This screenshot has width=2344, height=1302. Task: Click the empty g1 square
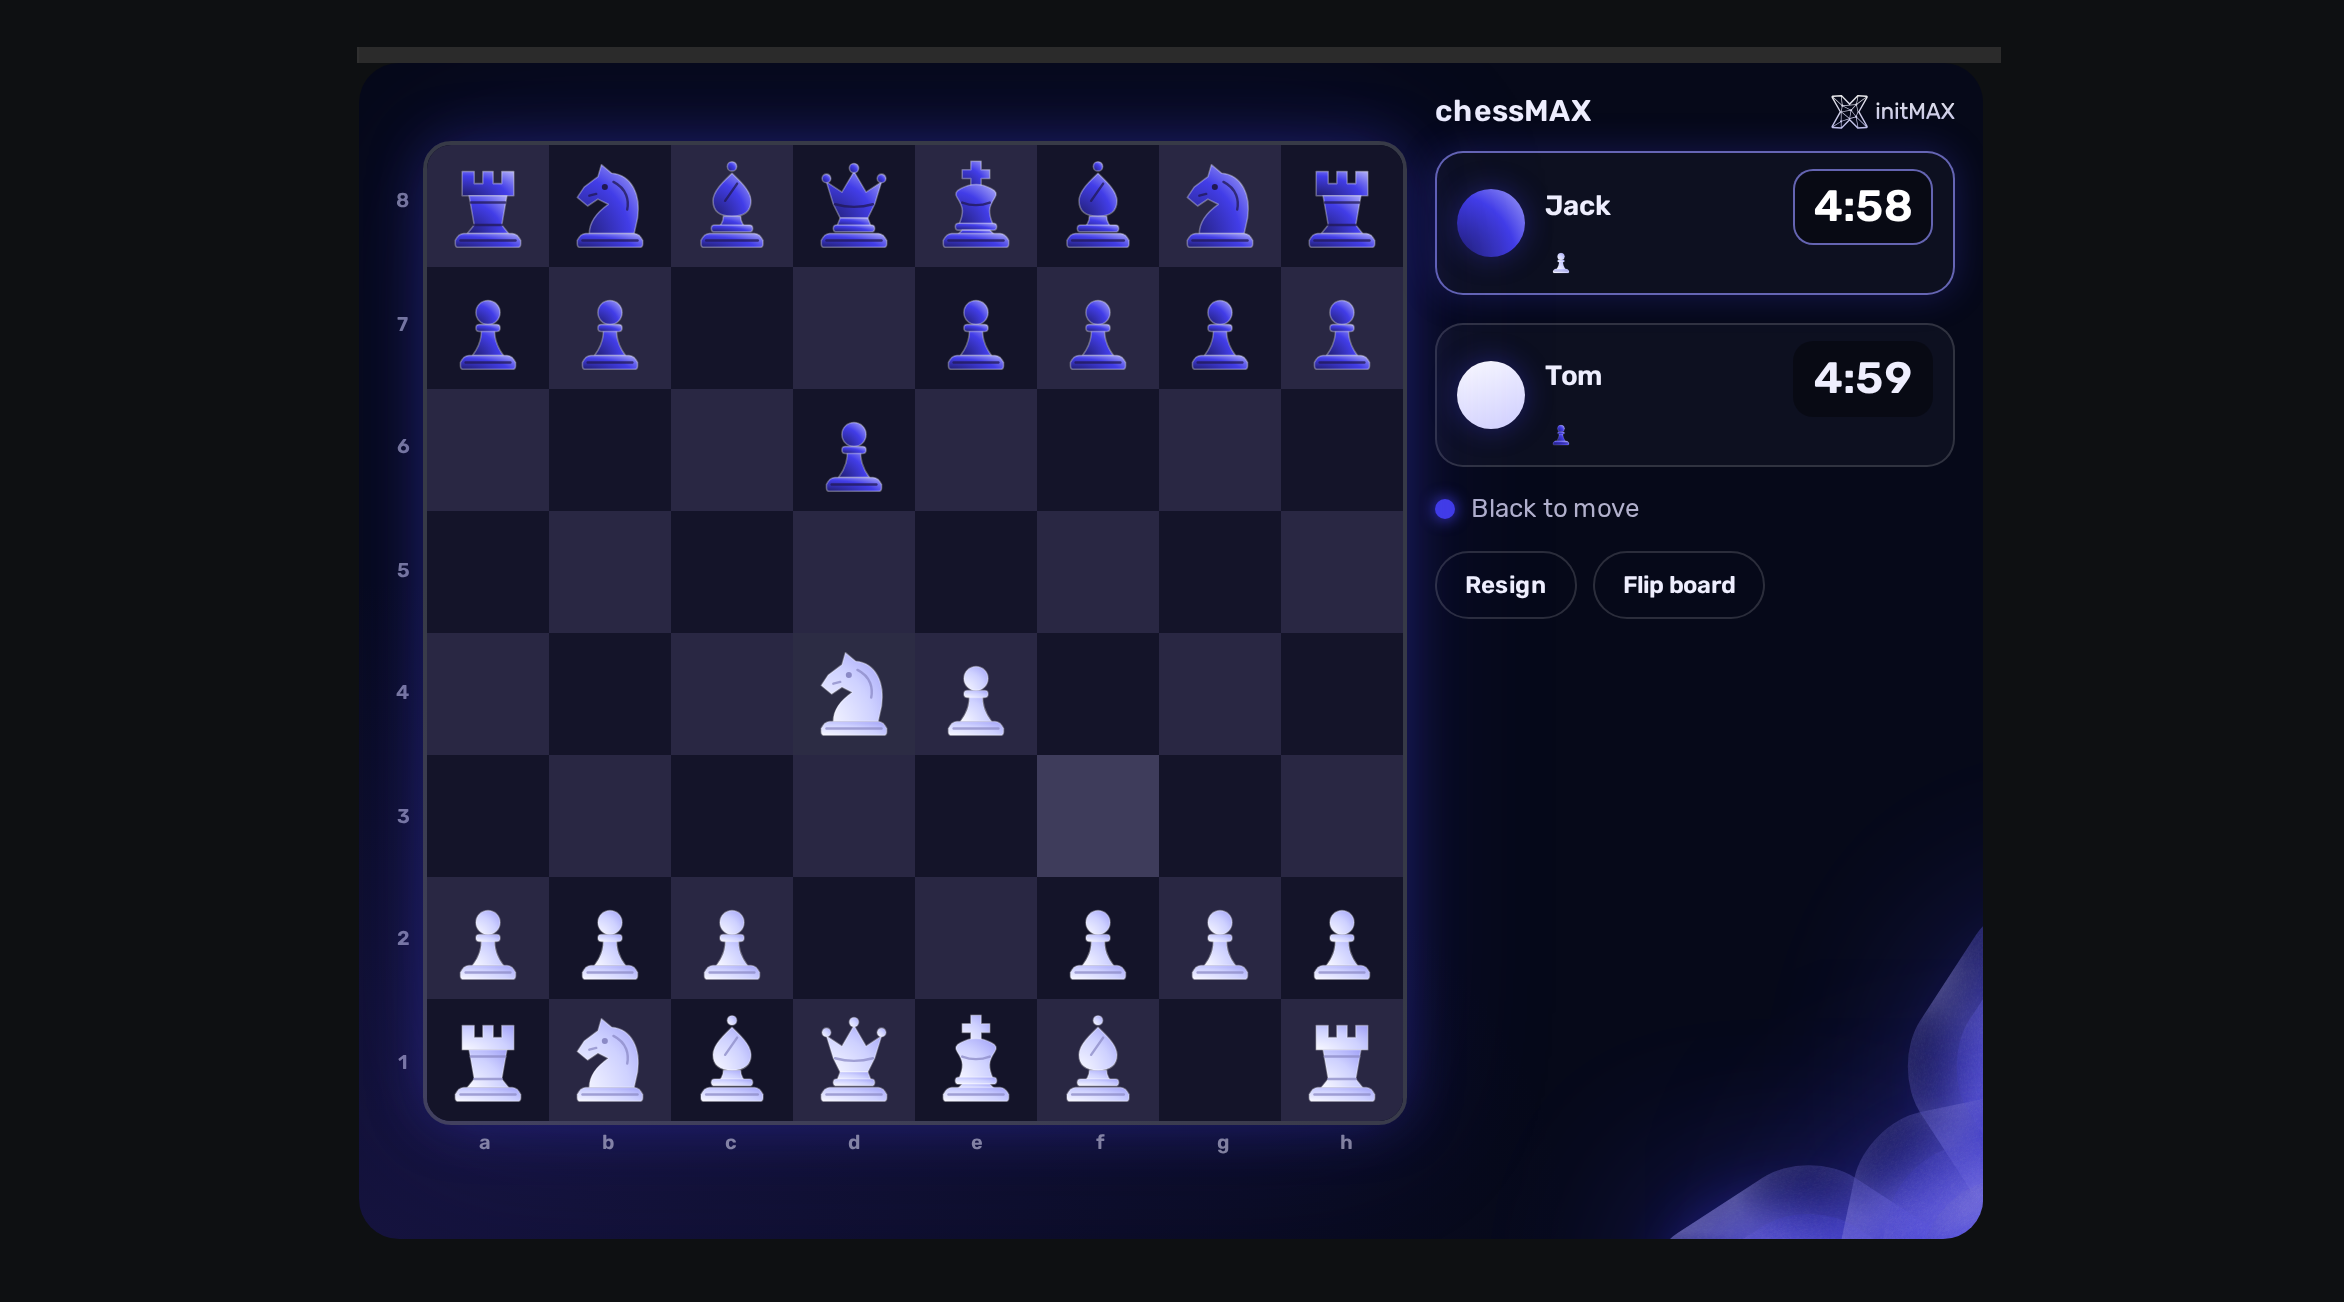(x=1220, y=1060)
